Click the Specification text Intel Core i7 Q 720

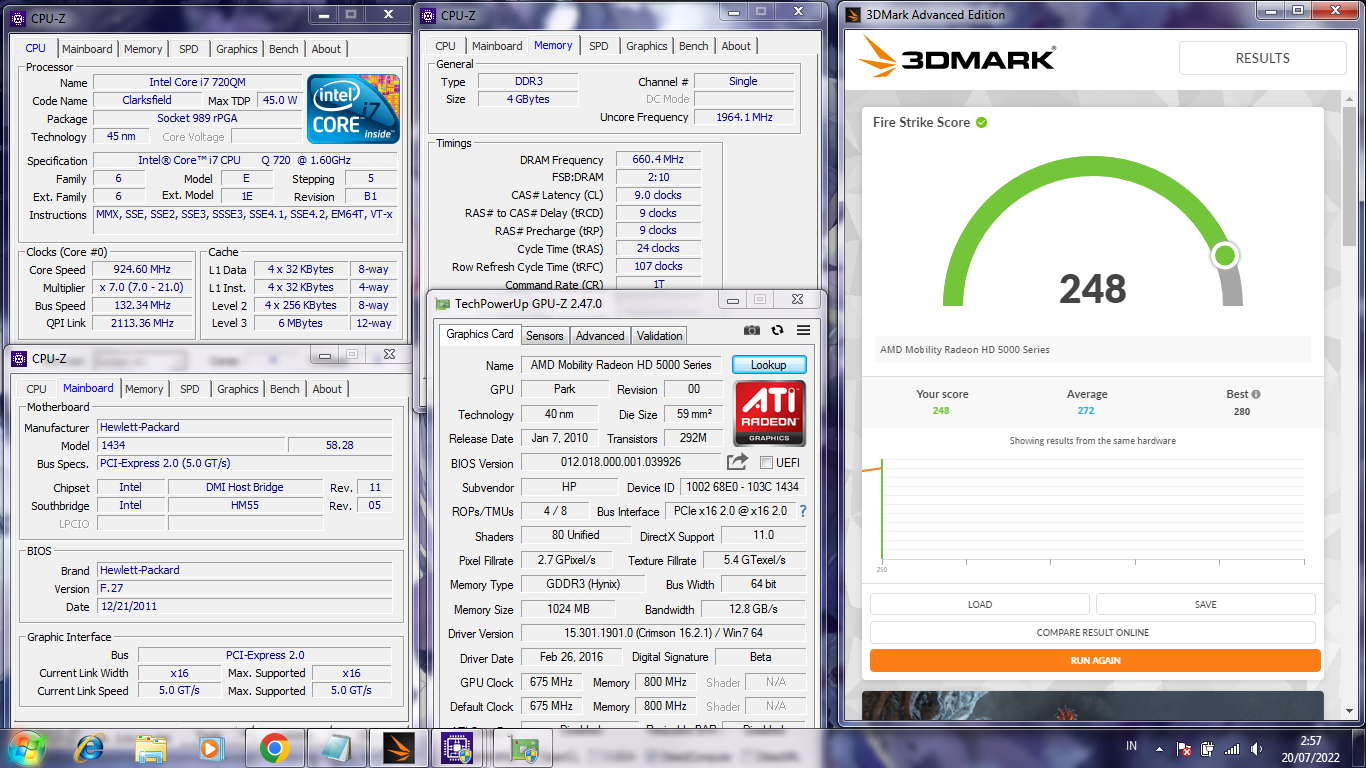point(244,160)
